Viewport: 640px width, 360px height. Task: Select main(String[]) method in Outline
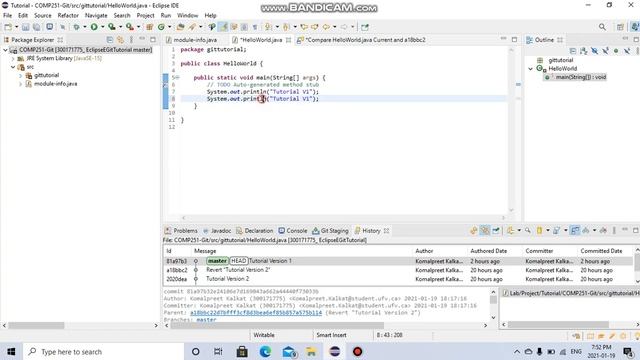576,77
